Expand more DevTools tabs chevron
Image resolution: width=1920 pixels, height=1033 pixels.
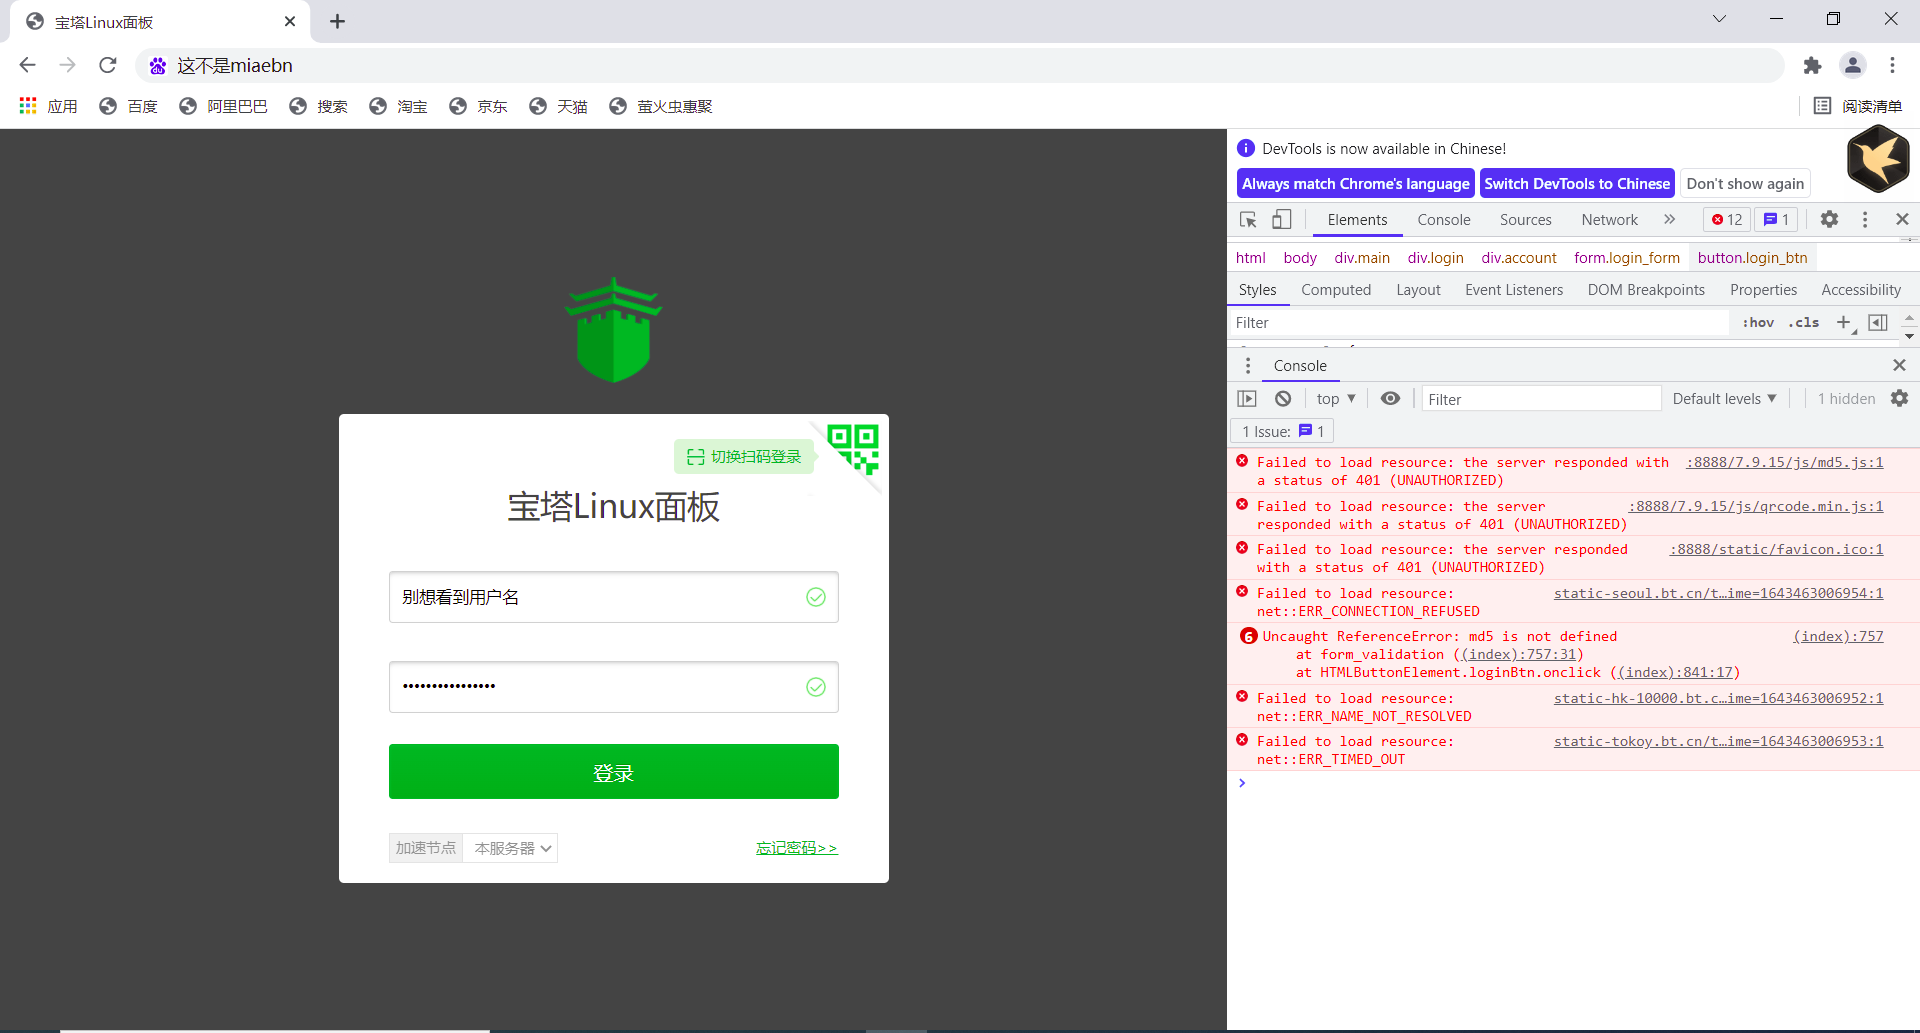(x=1669, y=219)
